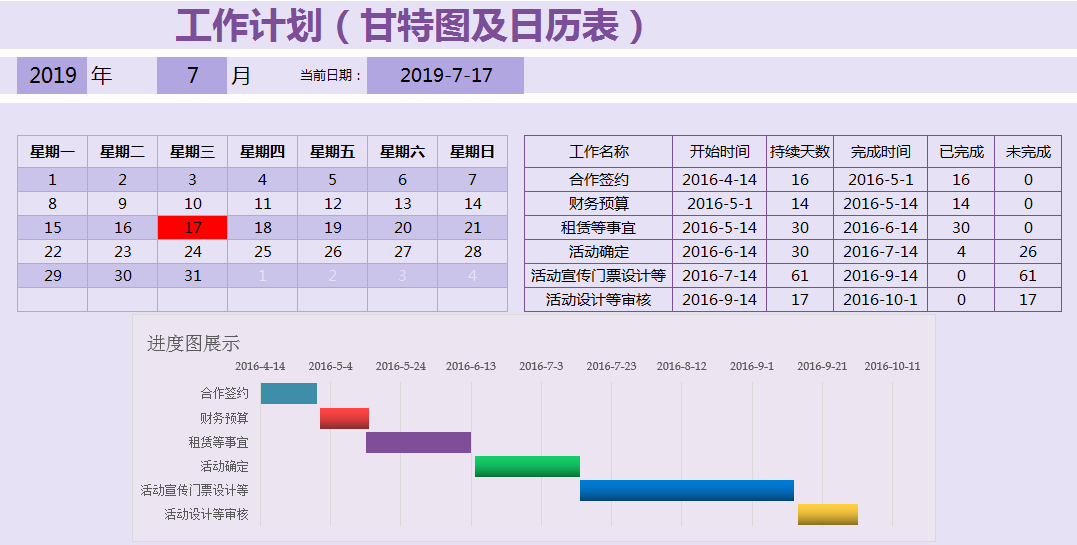This screenshot has height=545, width=1077.
Task: Select calendar day 31
Action: pos(192,276)
